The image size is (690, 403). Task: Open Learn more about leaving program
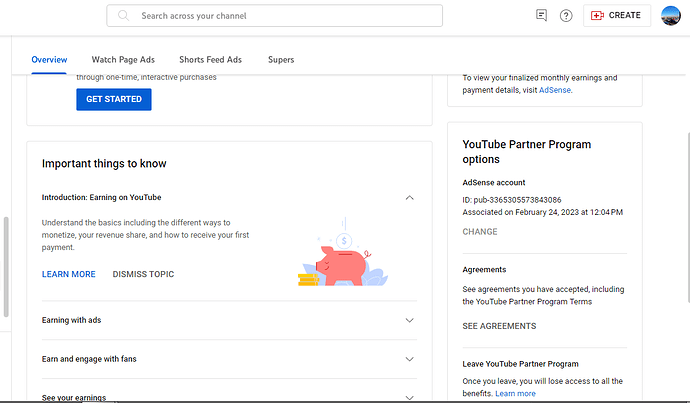coord(515,394)
